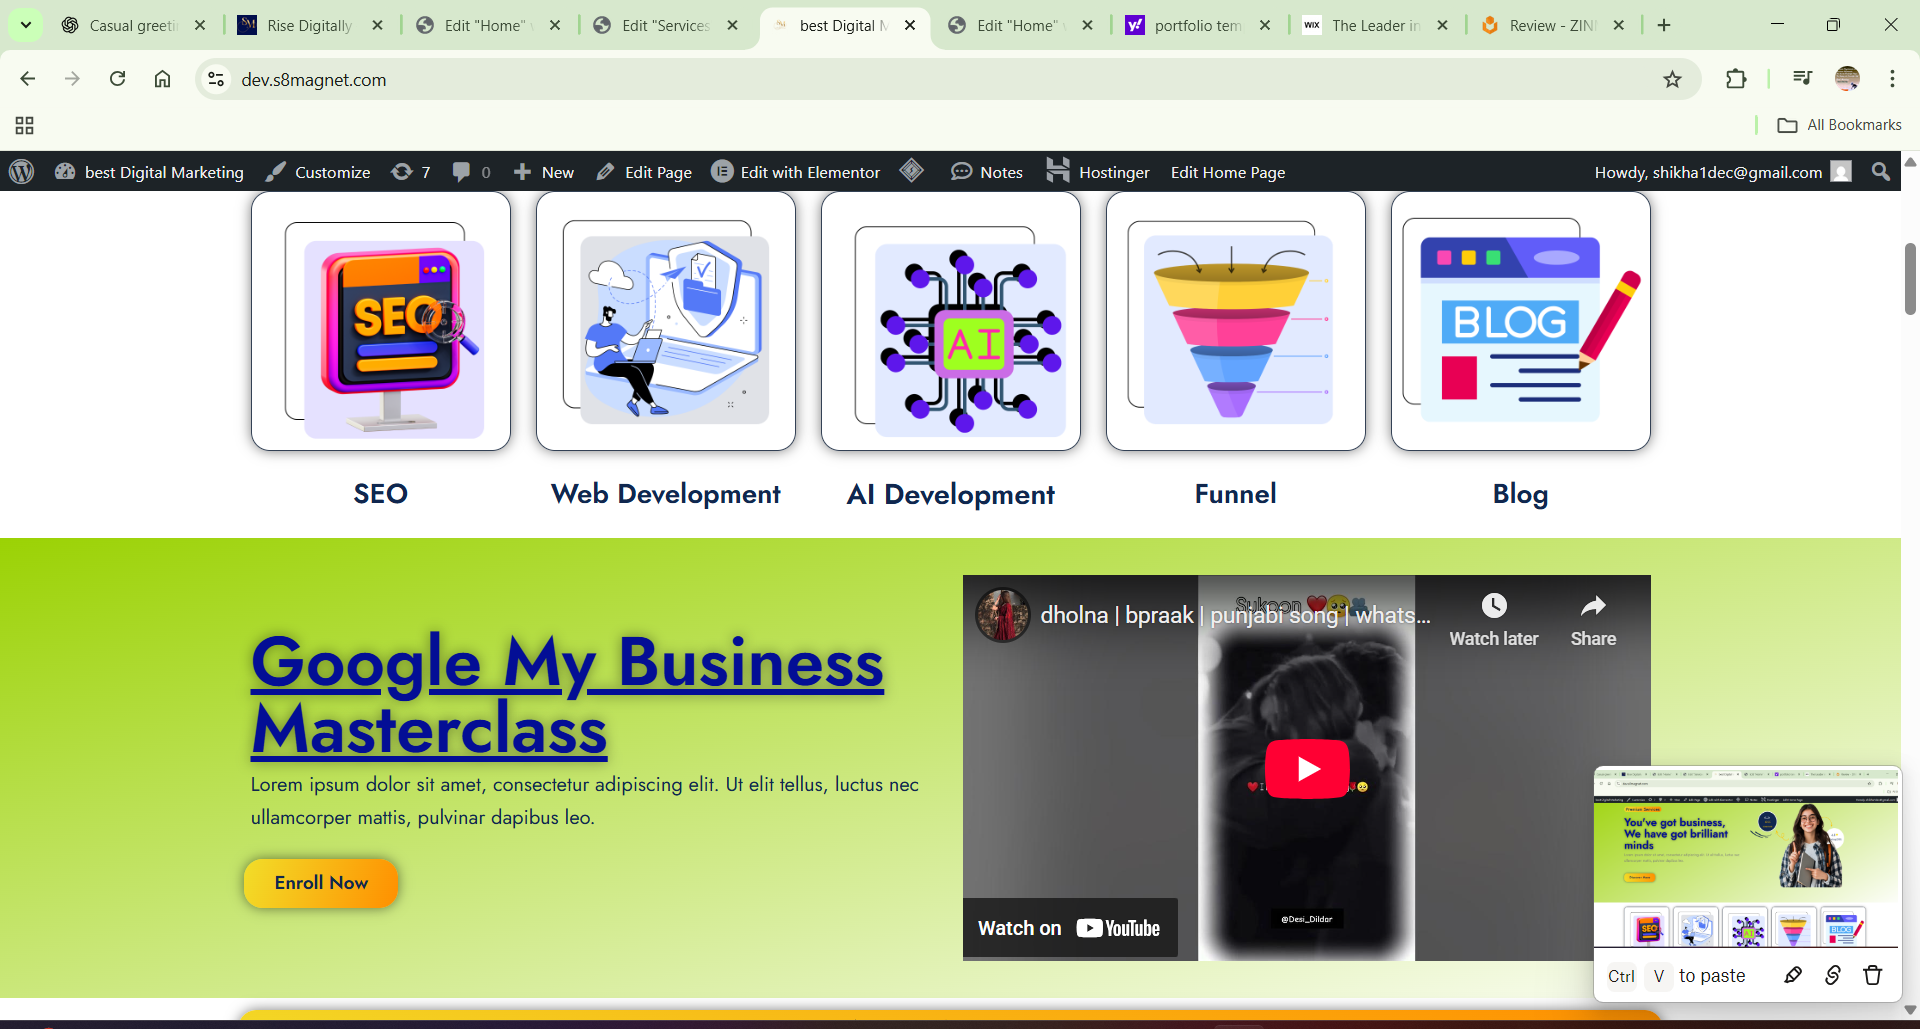Open Edit with Elementor in admin bar
The width and height of the screenshot is (1920, 1029).
pos(796,172)
